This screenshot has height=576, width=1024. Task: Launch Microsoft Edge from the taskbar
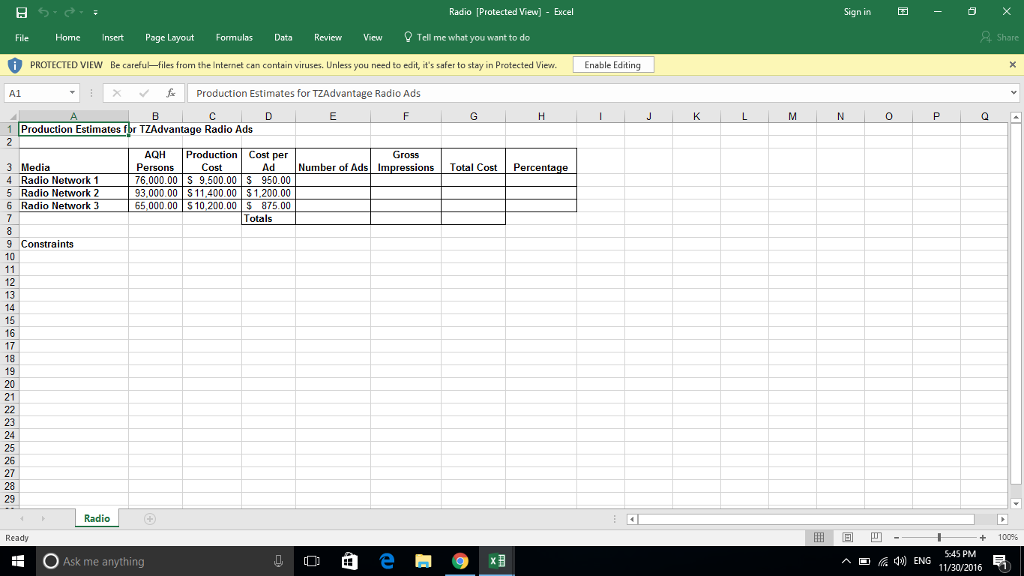click(x=385, y=561)
